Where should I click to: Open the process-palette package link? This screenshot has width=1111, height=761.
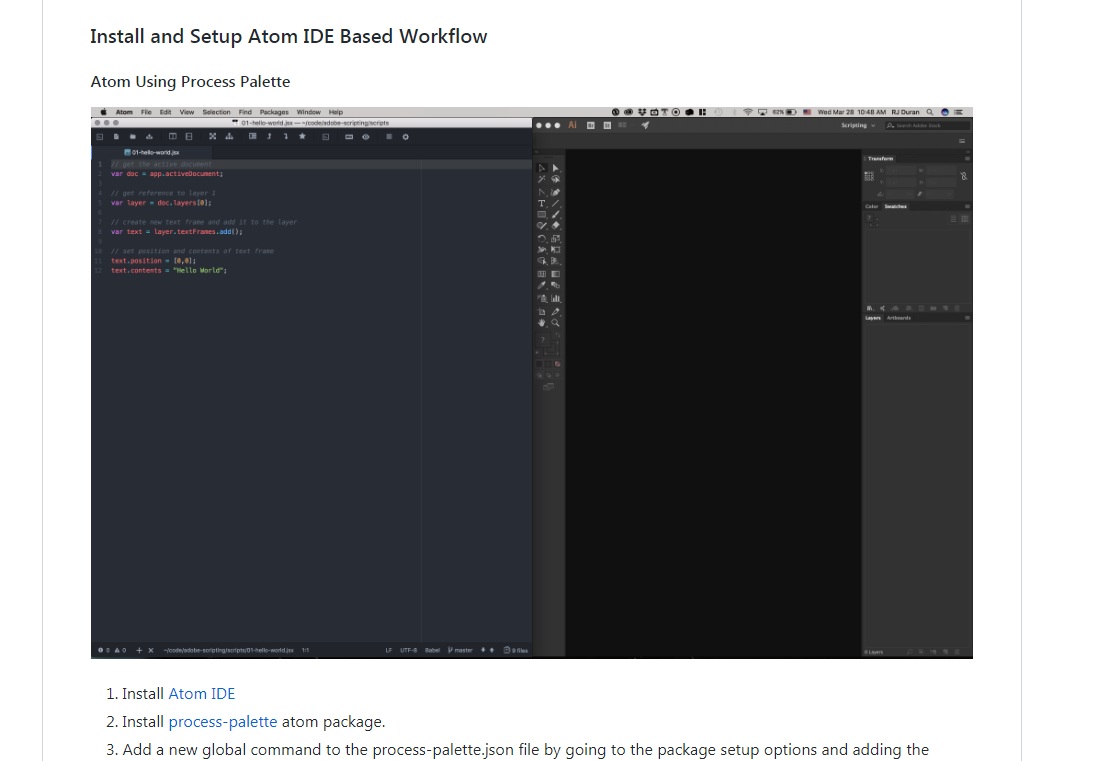[x=222, y=721]
